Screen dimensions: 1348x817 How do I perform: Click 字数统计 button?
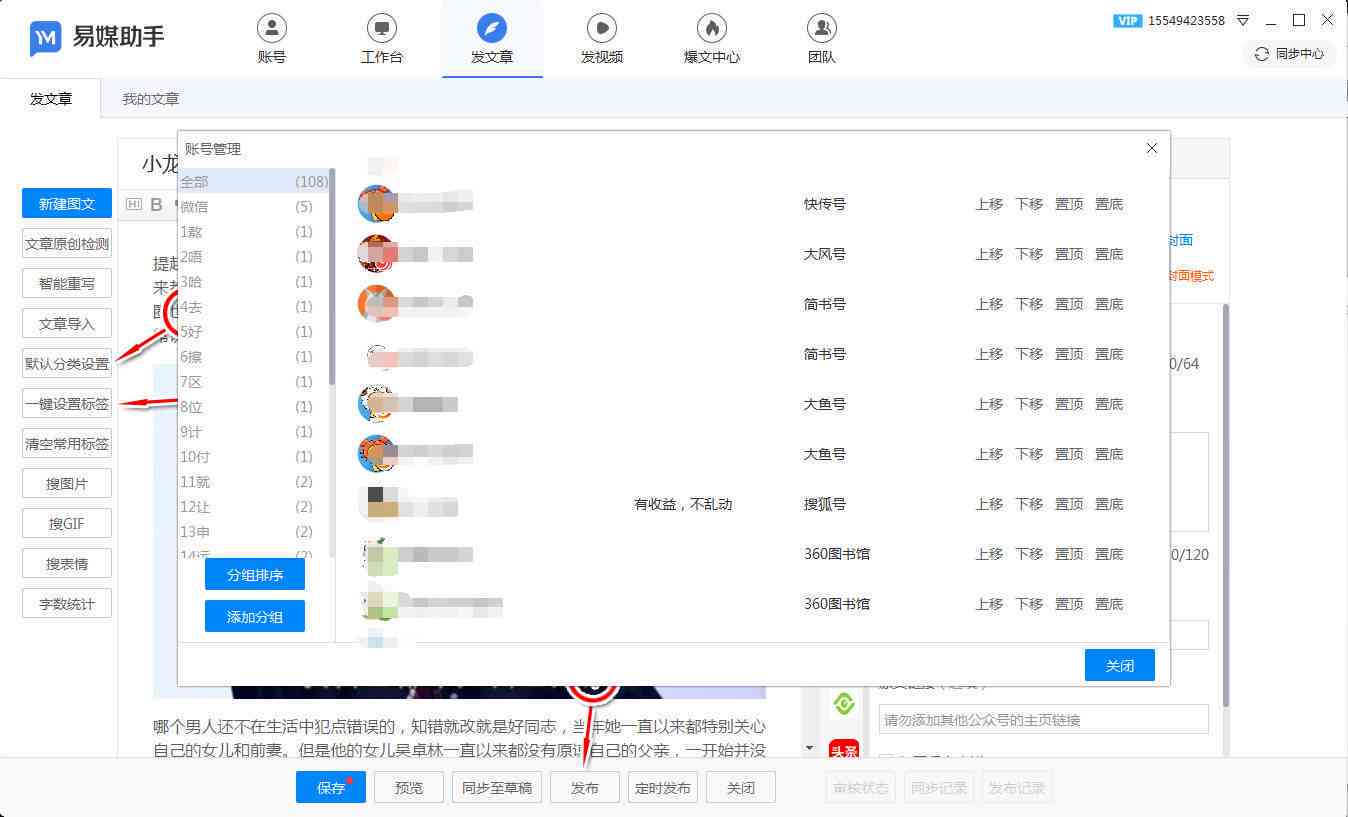pos(67,603)
